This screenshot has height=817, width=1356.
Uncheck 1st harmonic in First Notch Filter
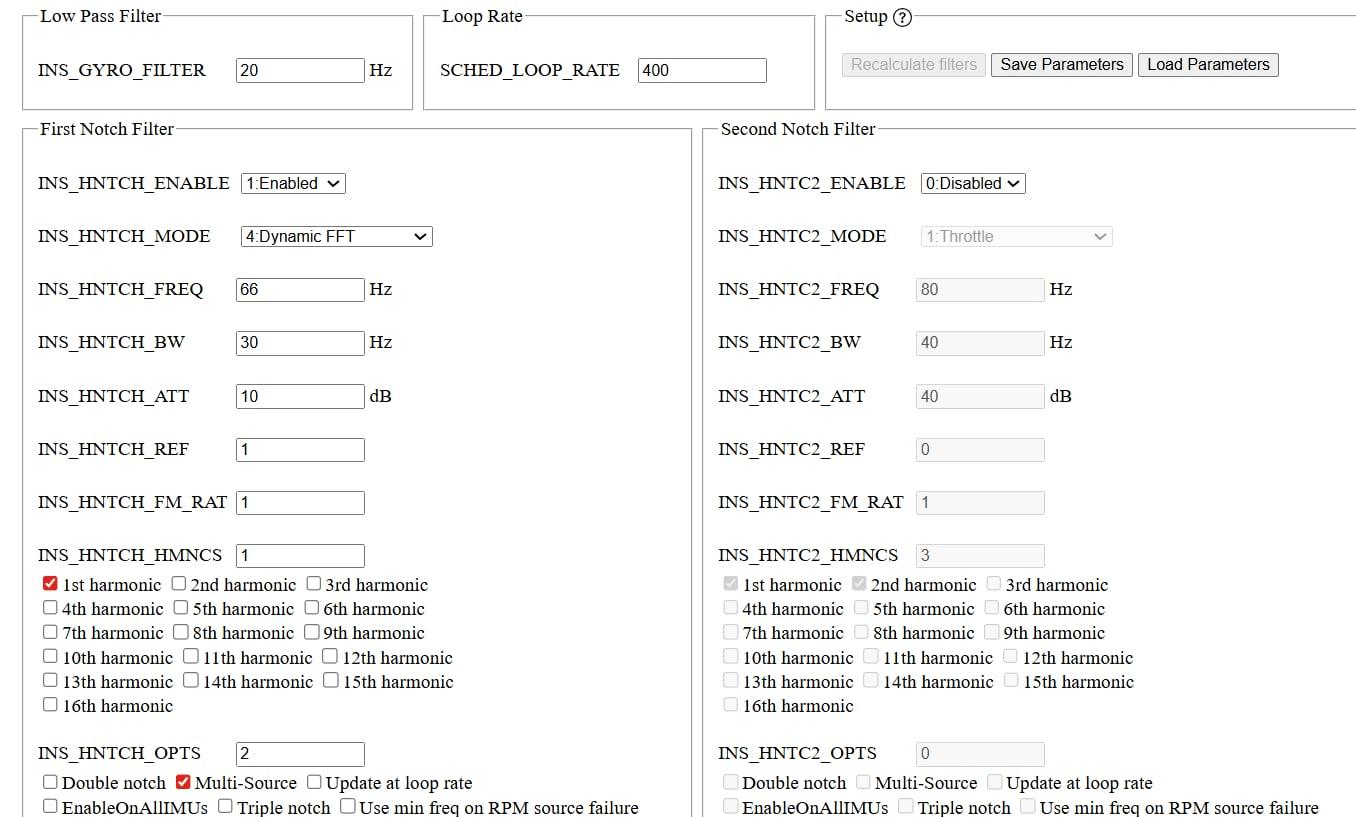coord(50,584)
